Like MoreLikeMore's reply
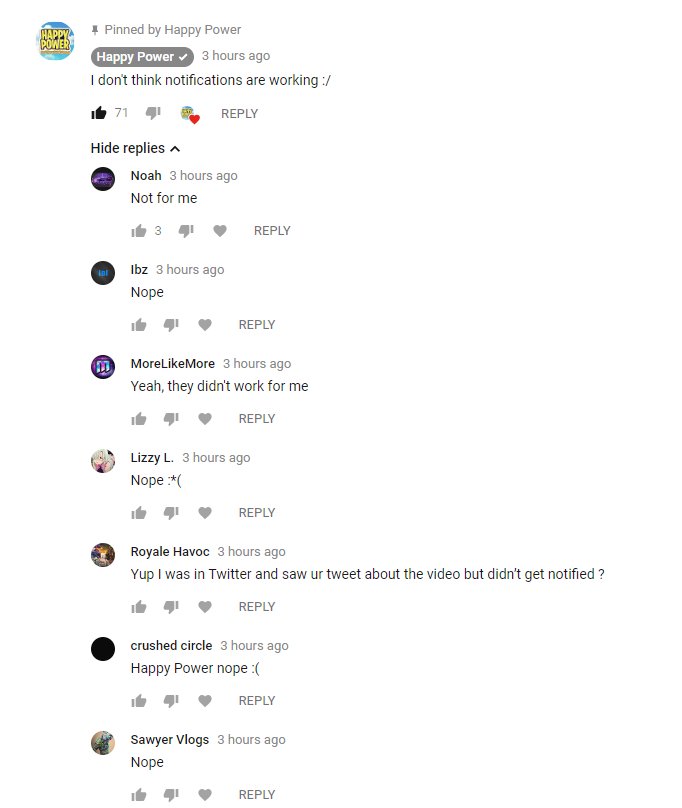 click(x=139, y=419)
